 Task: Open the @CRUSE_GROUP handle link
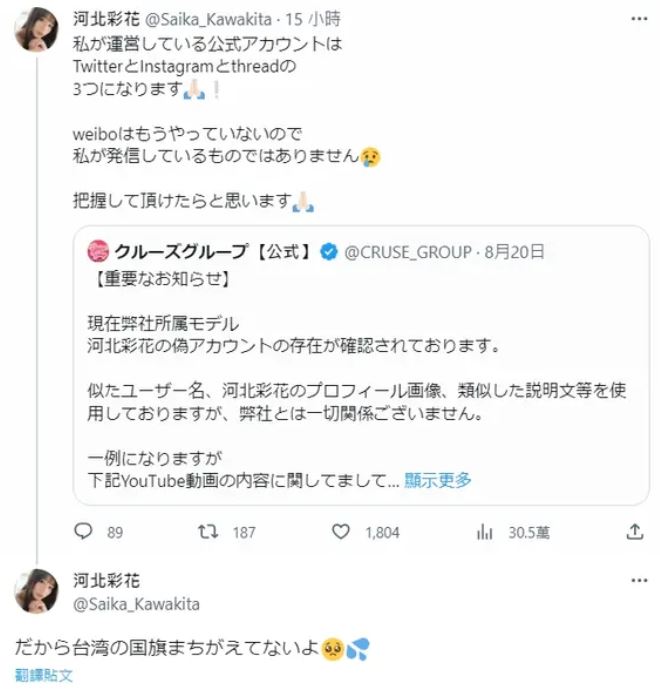(x=409, y=251)
